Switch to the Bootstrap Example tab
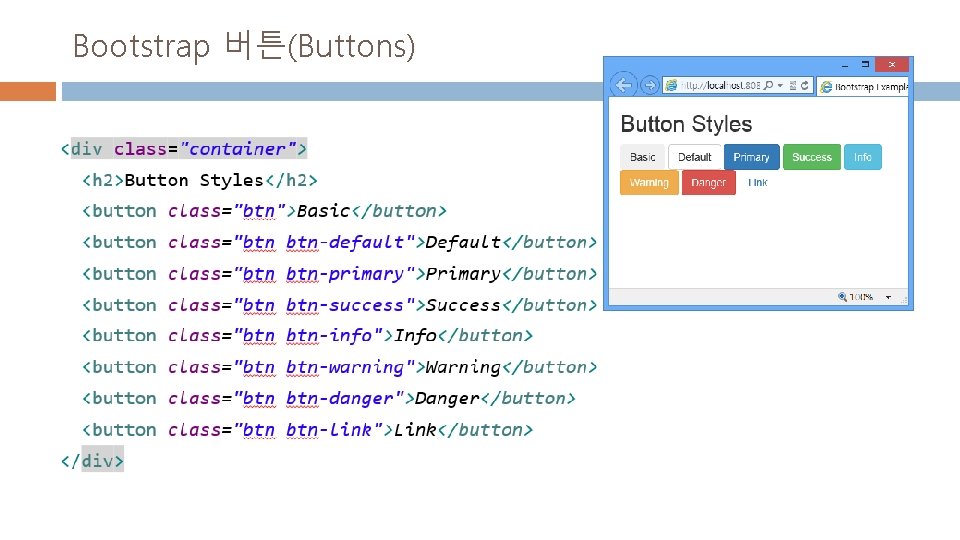Viewport: 960px width, 540px height. pyautogui.click(x=863, y=86)
